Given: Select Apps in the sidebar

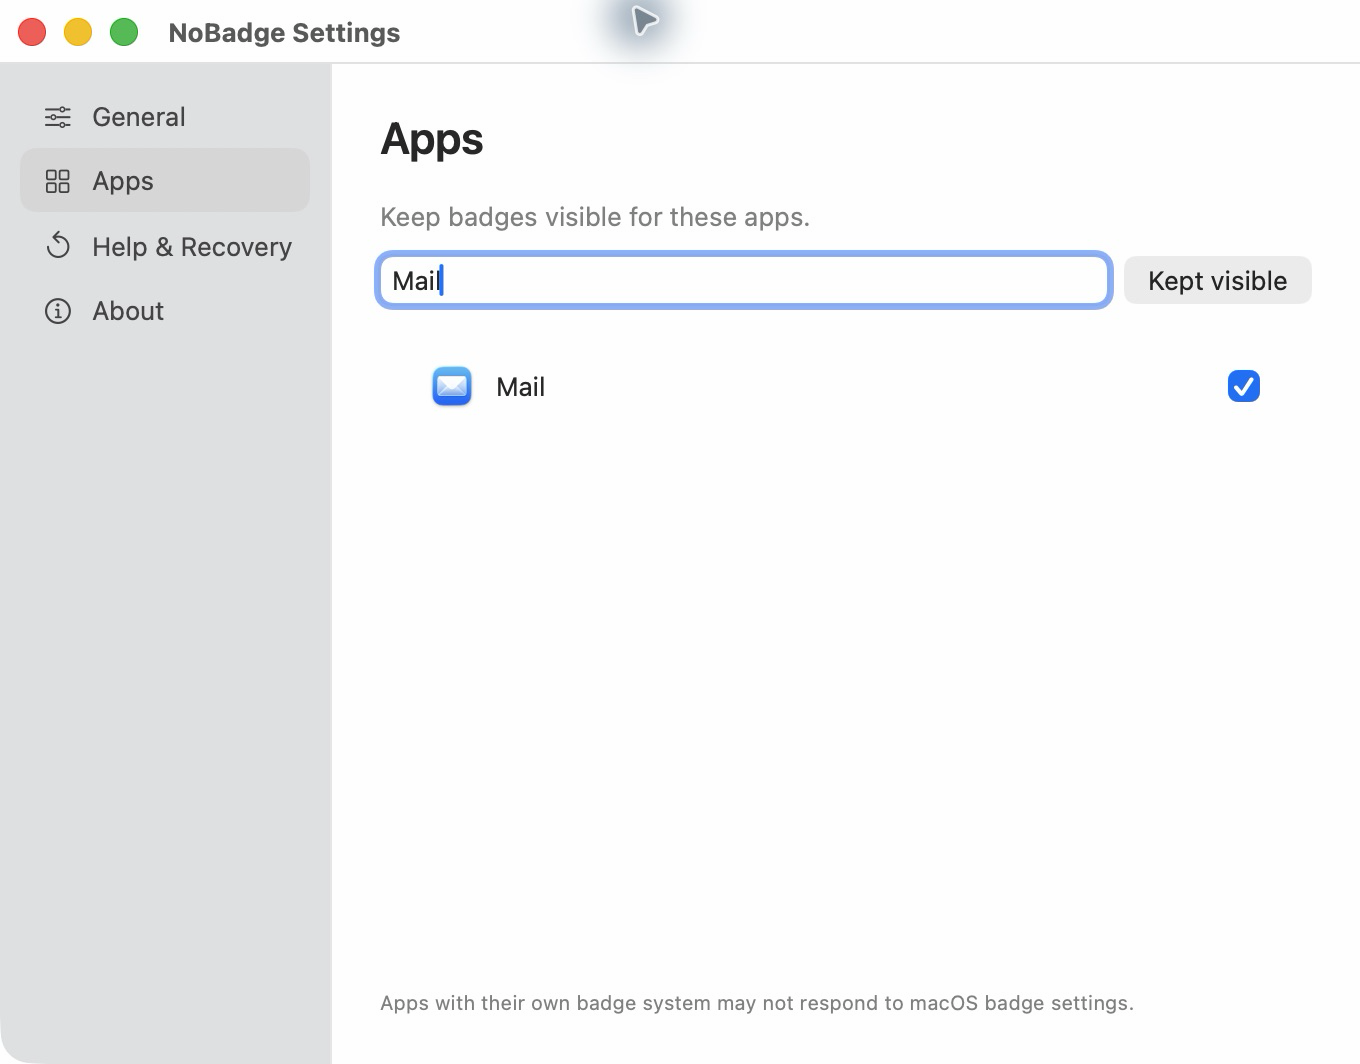Looking at the screenshot, I should pos(165,181).
